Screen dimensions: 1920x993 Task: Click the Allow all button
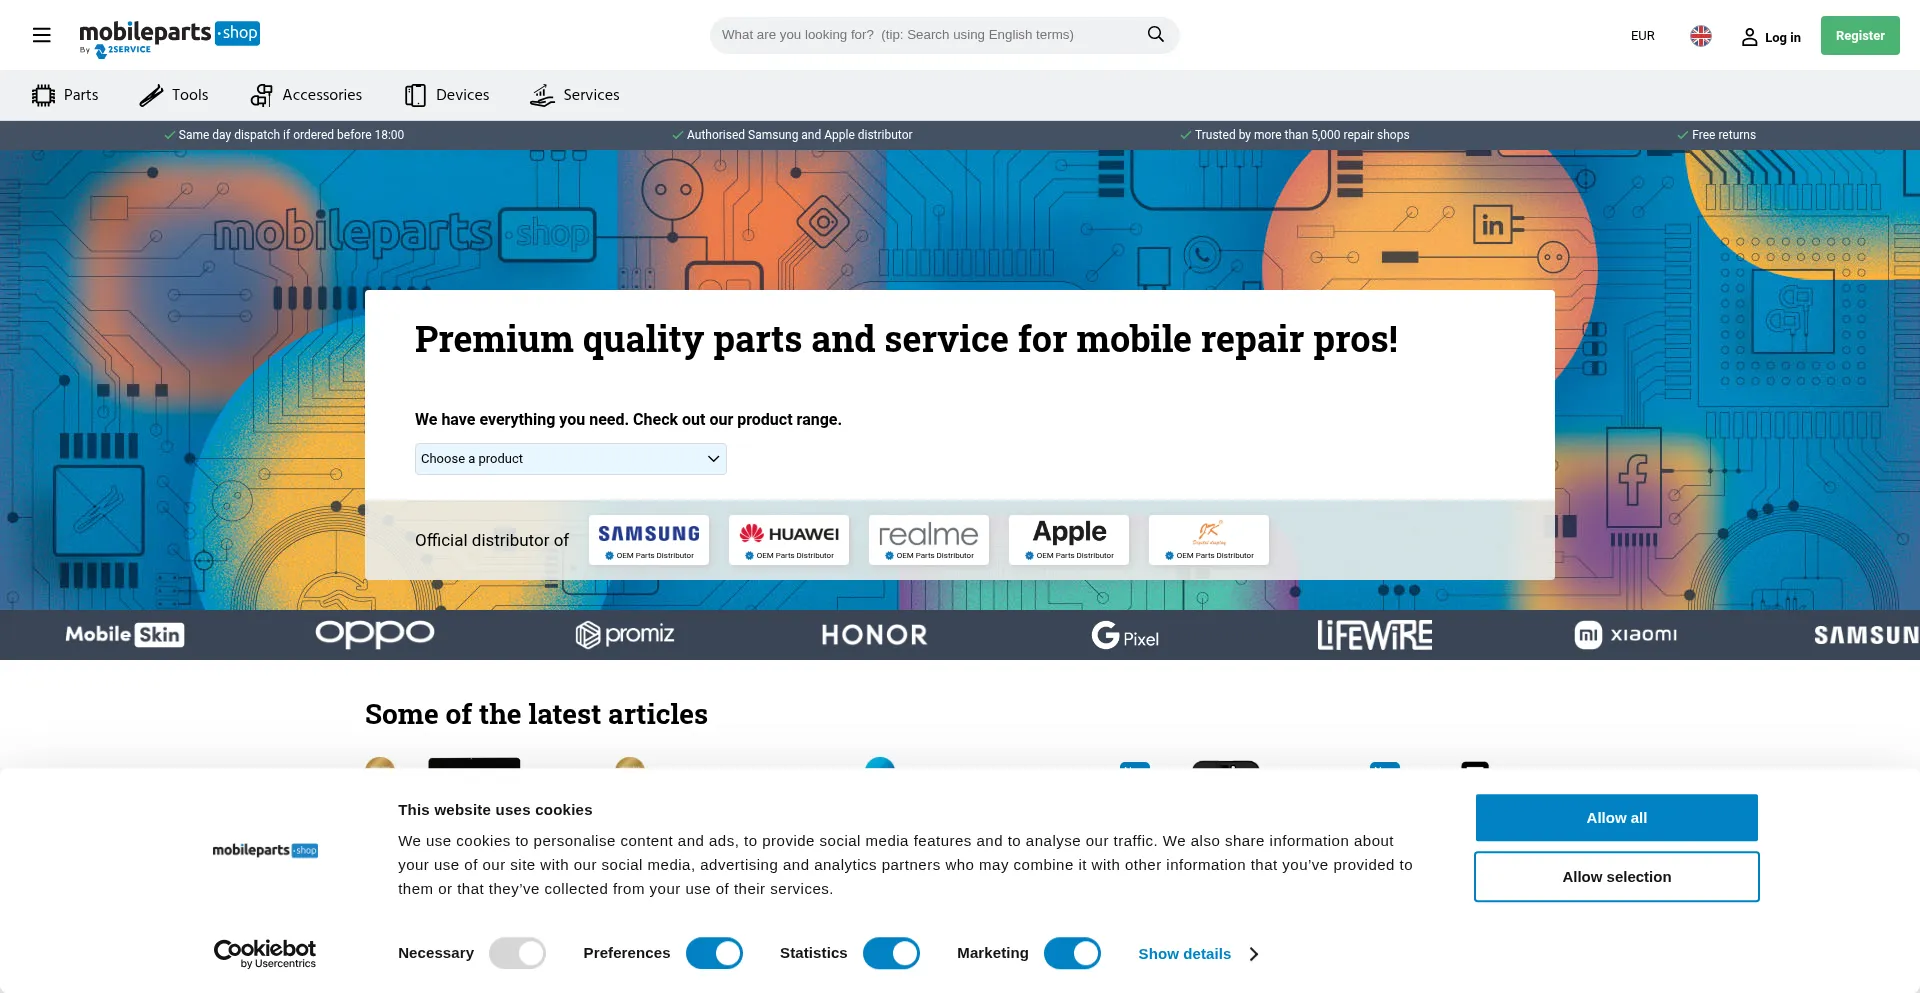[x=1616, y=818]
